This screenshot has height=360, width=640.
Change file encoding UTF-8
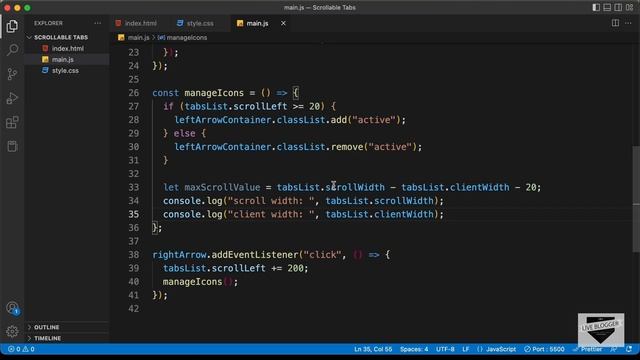point(445,349)
